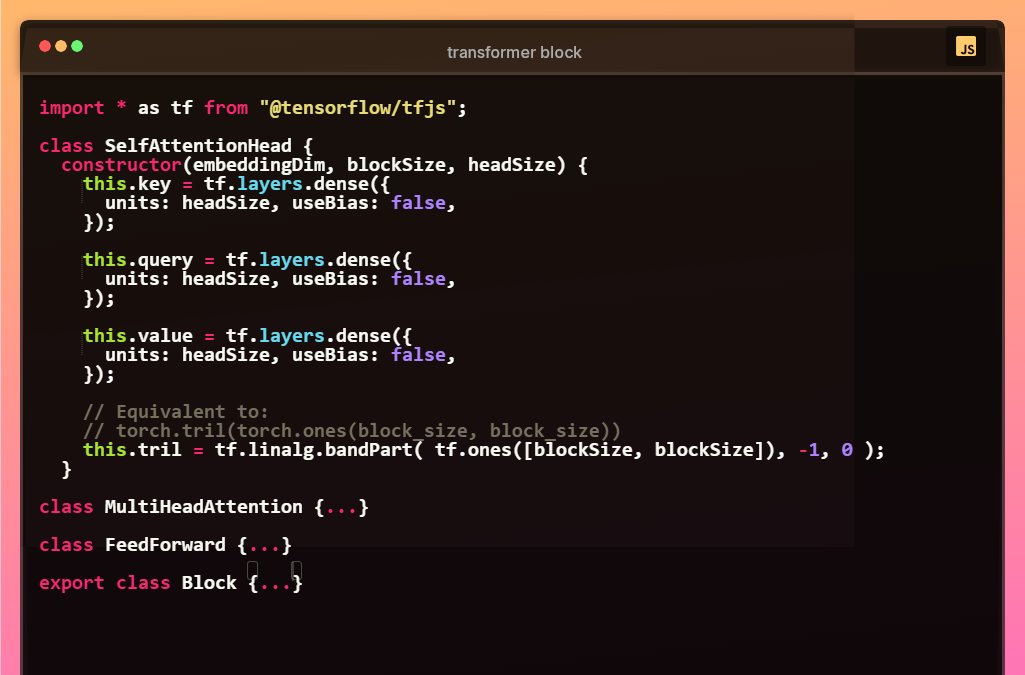The image size is (1025, 675).
Task: Click the embeddingDim parameter
Action: 258,165
